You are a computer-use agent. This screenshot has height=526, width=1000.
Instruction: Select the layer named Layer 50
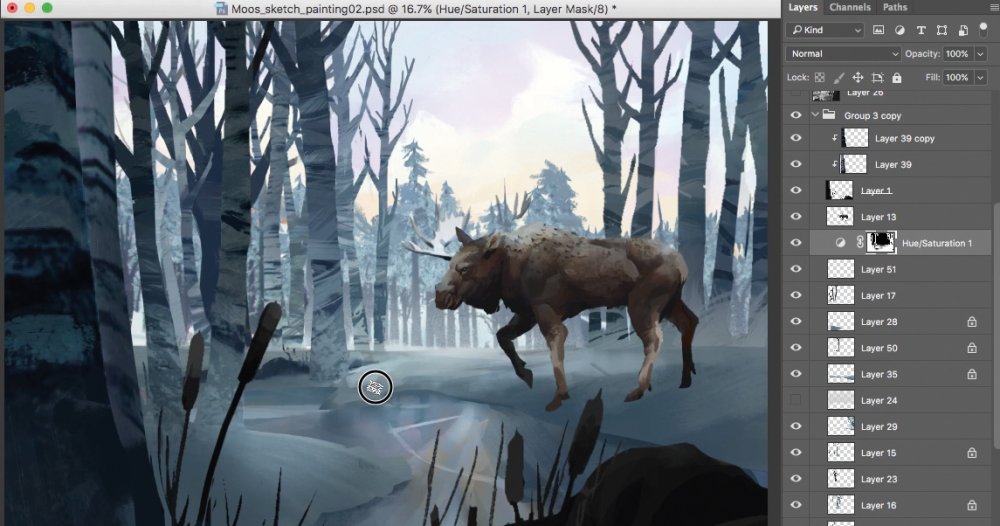tap(879, 348)
